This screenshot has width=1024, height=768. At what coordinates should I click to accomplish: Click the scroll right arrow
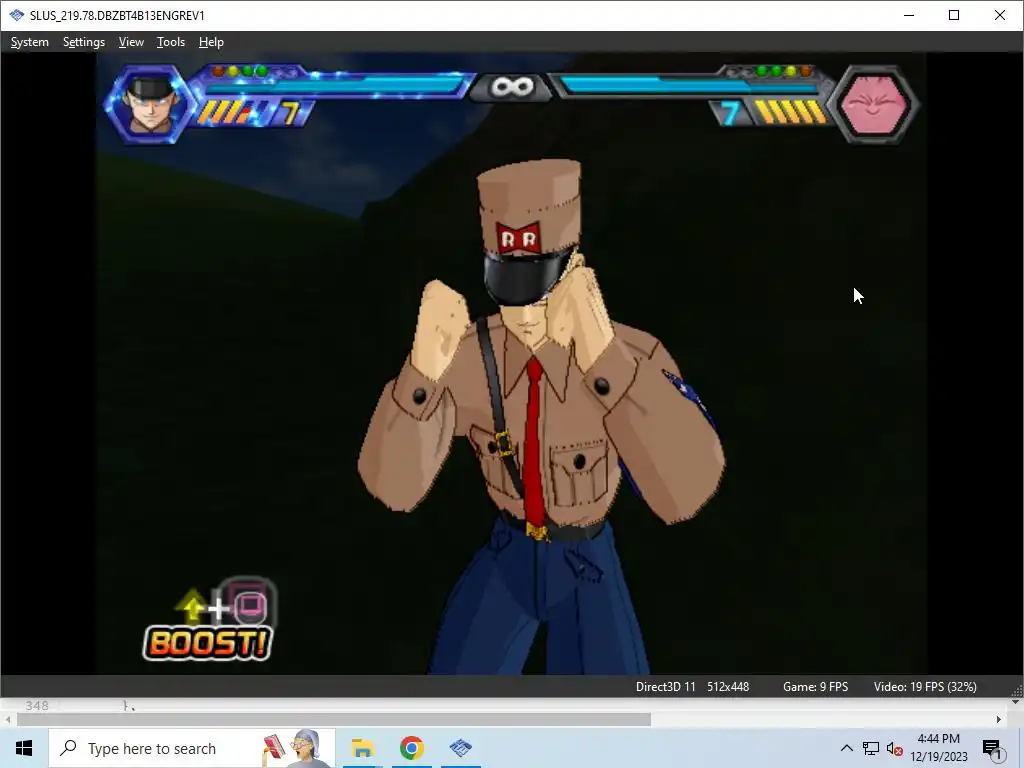999,720
